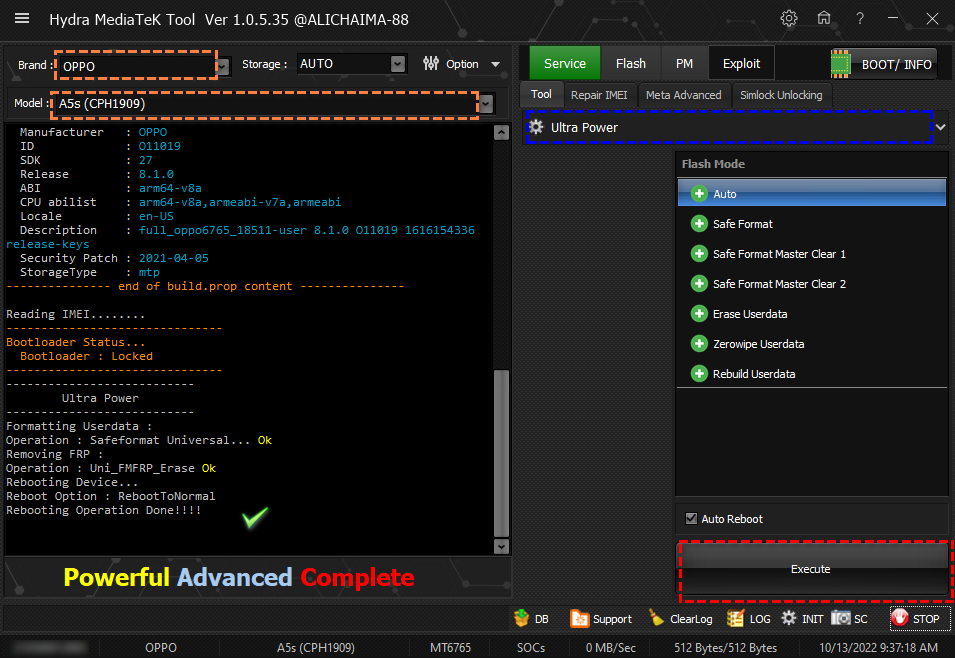Click plus icon beside Safe Format Master Clear 1
Viewport: 955px width, 658px height.
(x=699, y=253)
